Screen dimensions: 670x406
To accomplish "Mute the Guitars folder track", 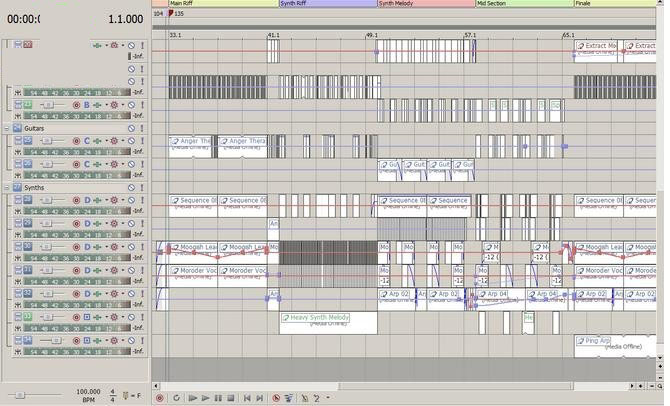I will 131,128.
